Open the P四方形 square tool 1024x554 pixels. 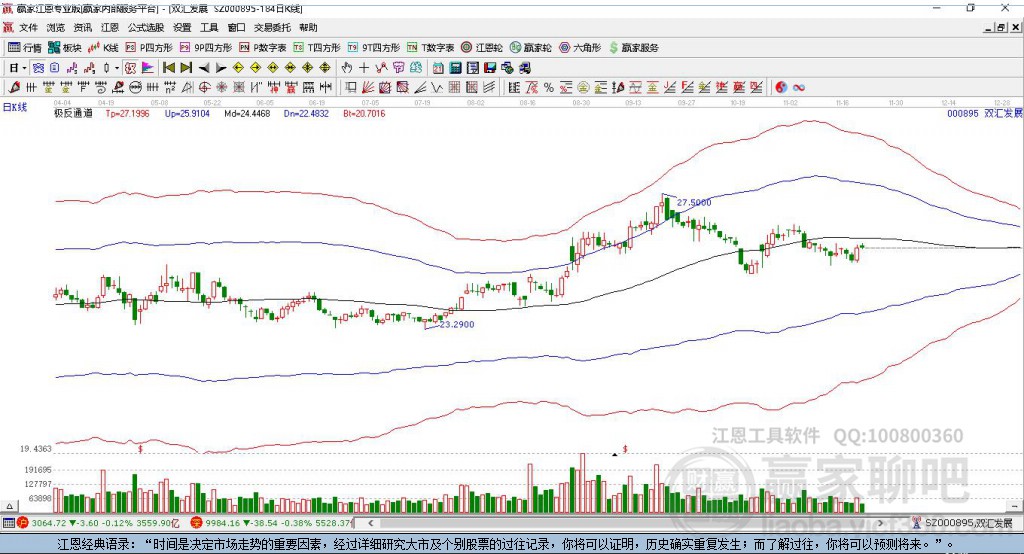149,48
